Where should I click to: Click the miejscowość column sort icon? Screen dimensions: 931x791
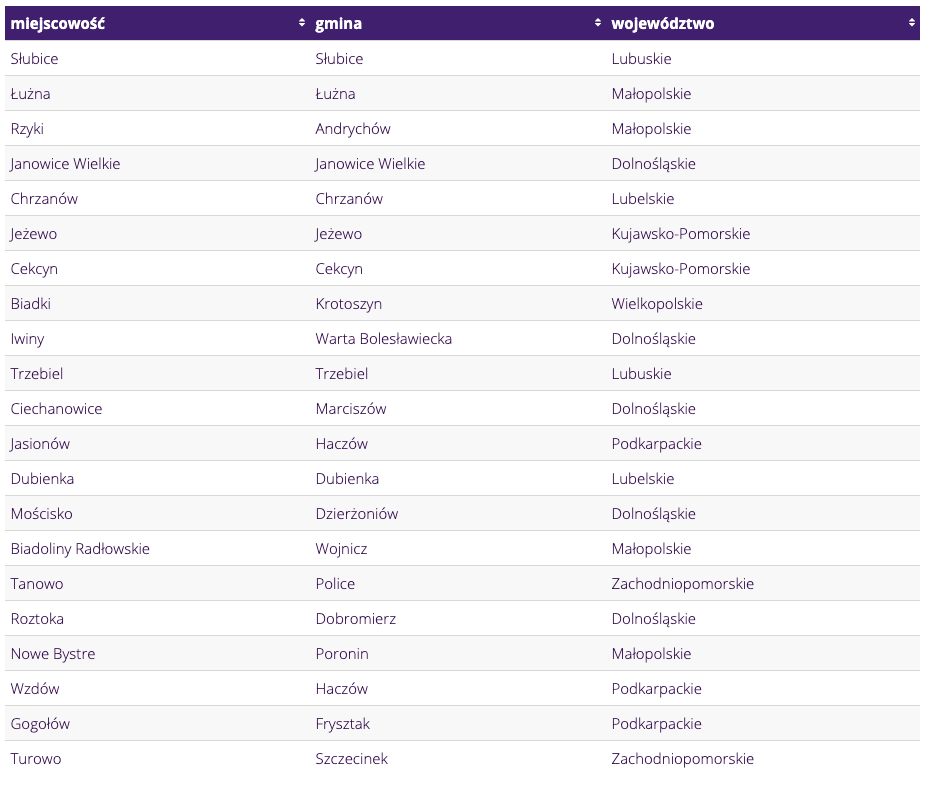point(302,23)
